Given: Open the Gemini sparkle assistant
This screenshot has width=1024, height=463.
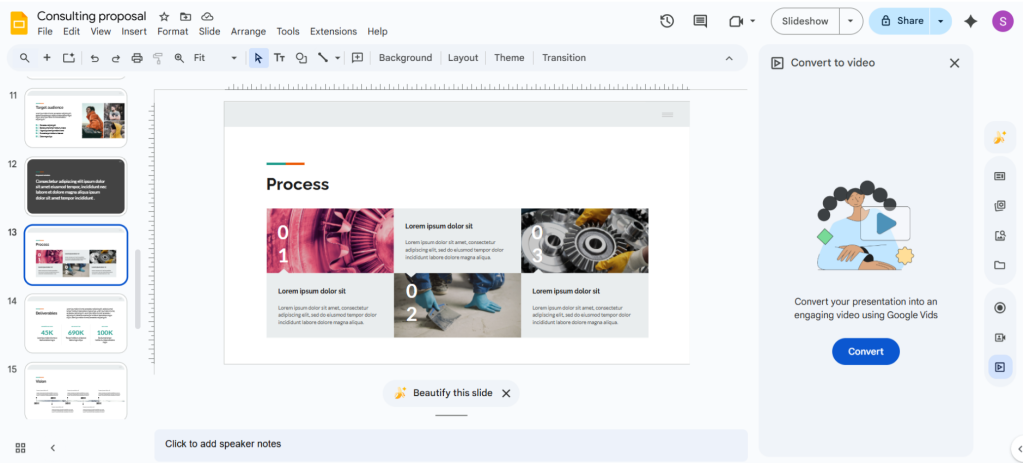Looking at the screenshot, I should [971, 22].
